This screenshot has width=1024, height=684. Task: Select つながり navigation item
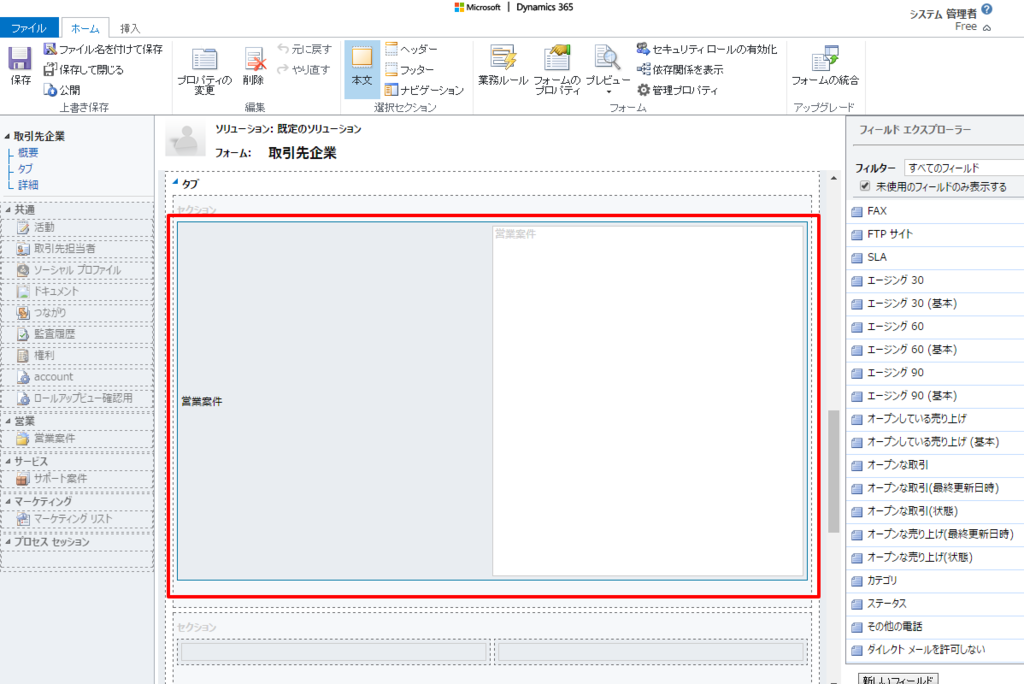[77, 312]
